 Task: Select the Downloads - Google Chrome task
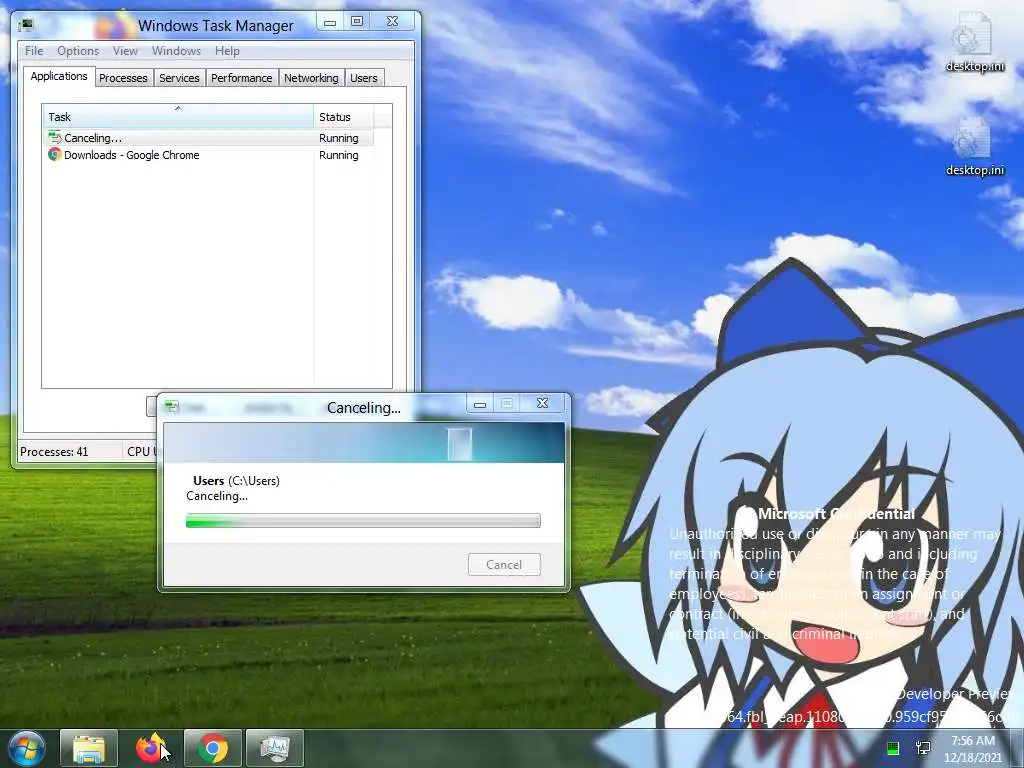click(x=210, y=155)
